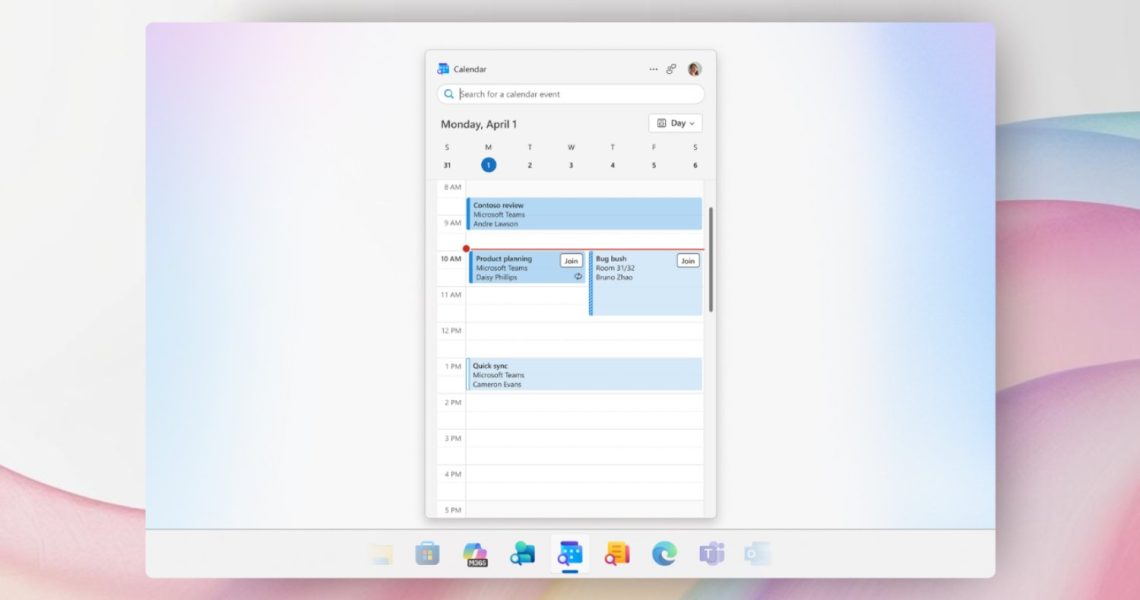Click the 'Monday, April 1' date heading

(478, 124)
